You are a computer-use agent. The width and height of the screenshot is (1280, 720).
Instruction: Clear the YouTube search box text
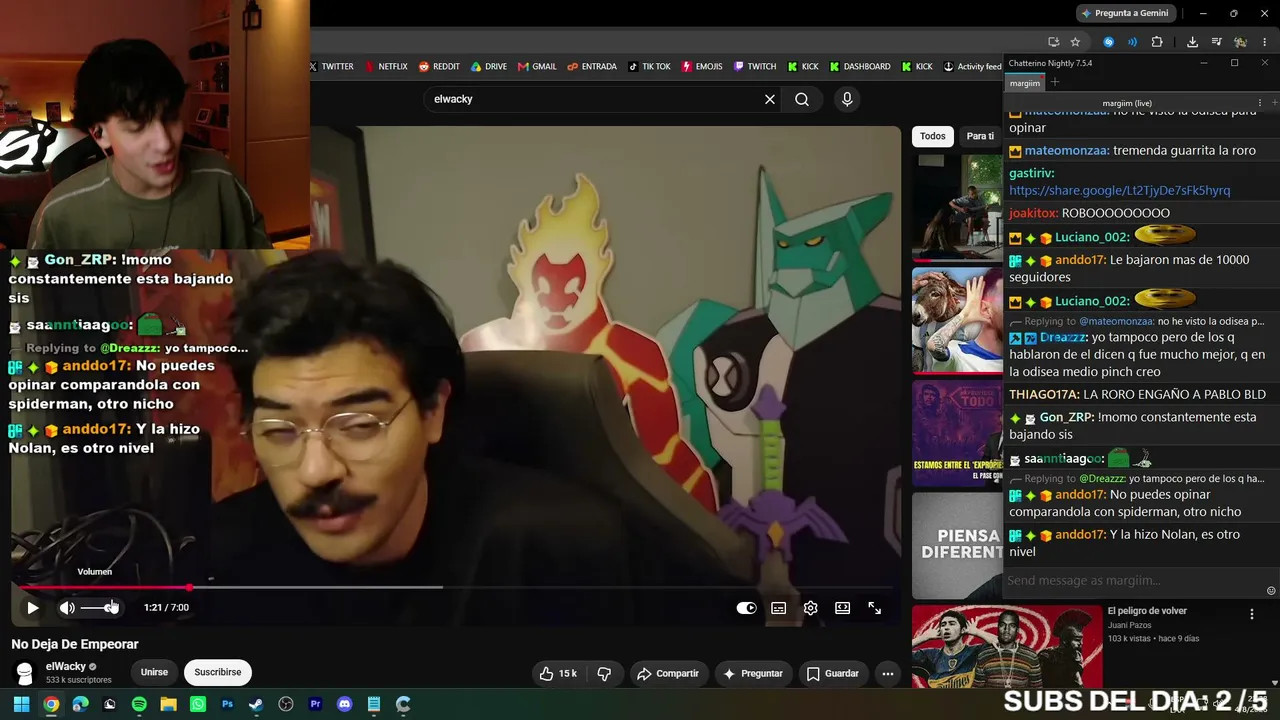coord(770,99)
